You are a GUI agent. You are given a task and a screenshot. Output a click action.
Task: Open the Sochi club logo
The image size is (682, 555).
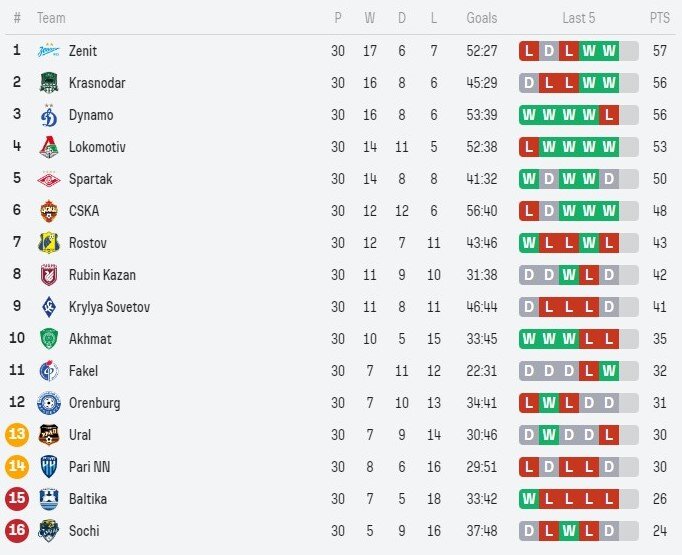[49, 531]
